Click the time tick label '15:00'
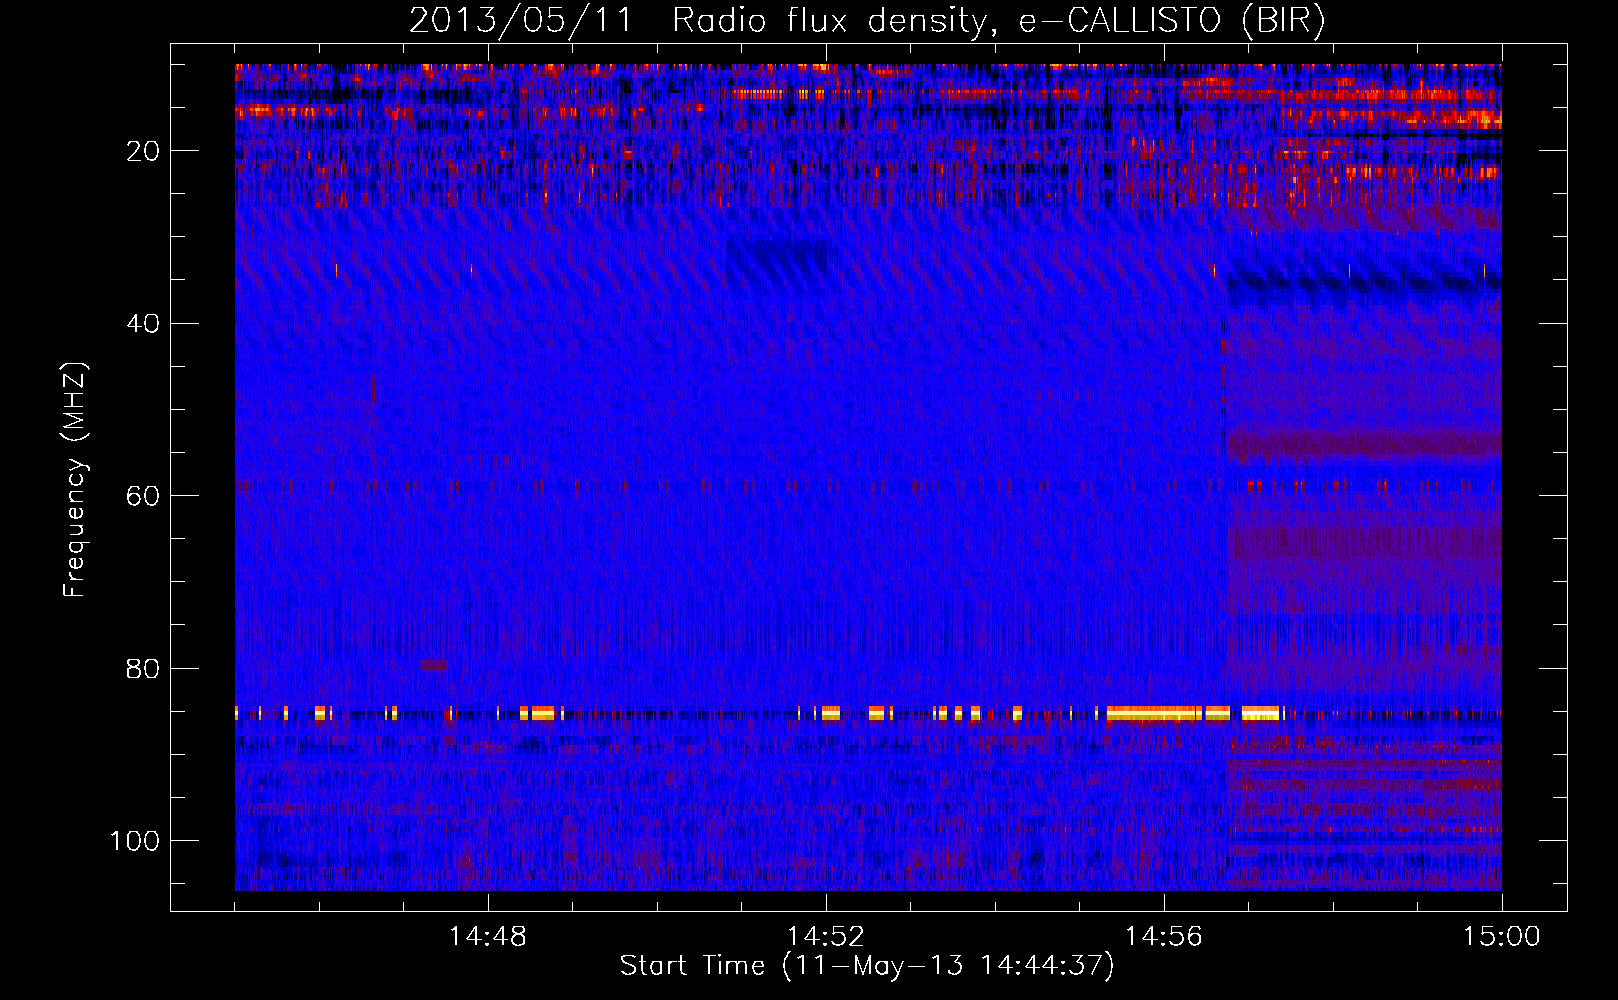Viewport: 1618px width, 1000px height. tap(1502, 937)
